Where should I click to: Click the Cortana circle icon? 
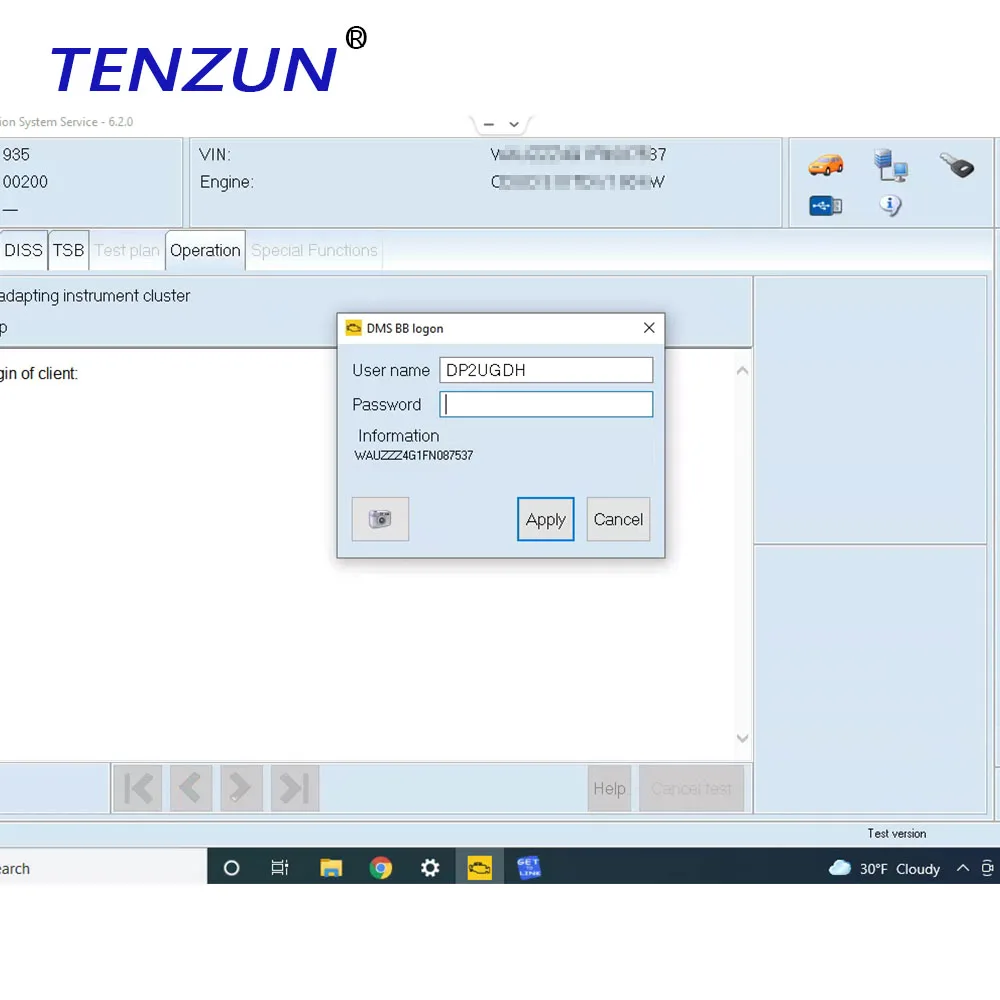232,868
